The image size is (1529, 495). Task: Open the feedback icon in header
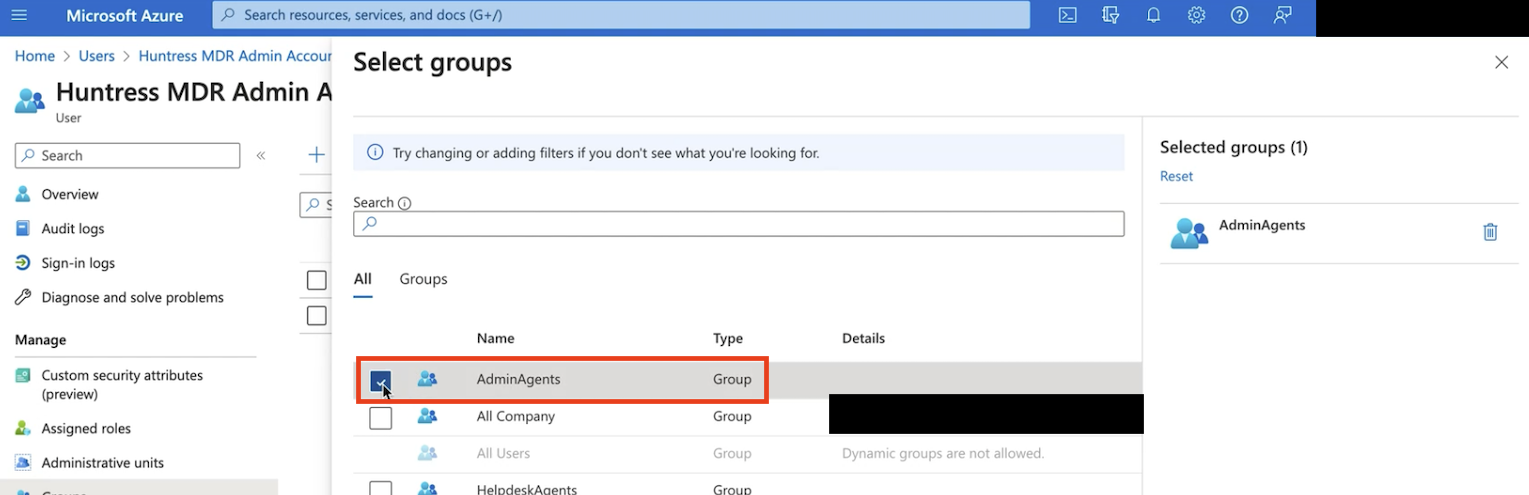coord(1283,15)
